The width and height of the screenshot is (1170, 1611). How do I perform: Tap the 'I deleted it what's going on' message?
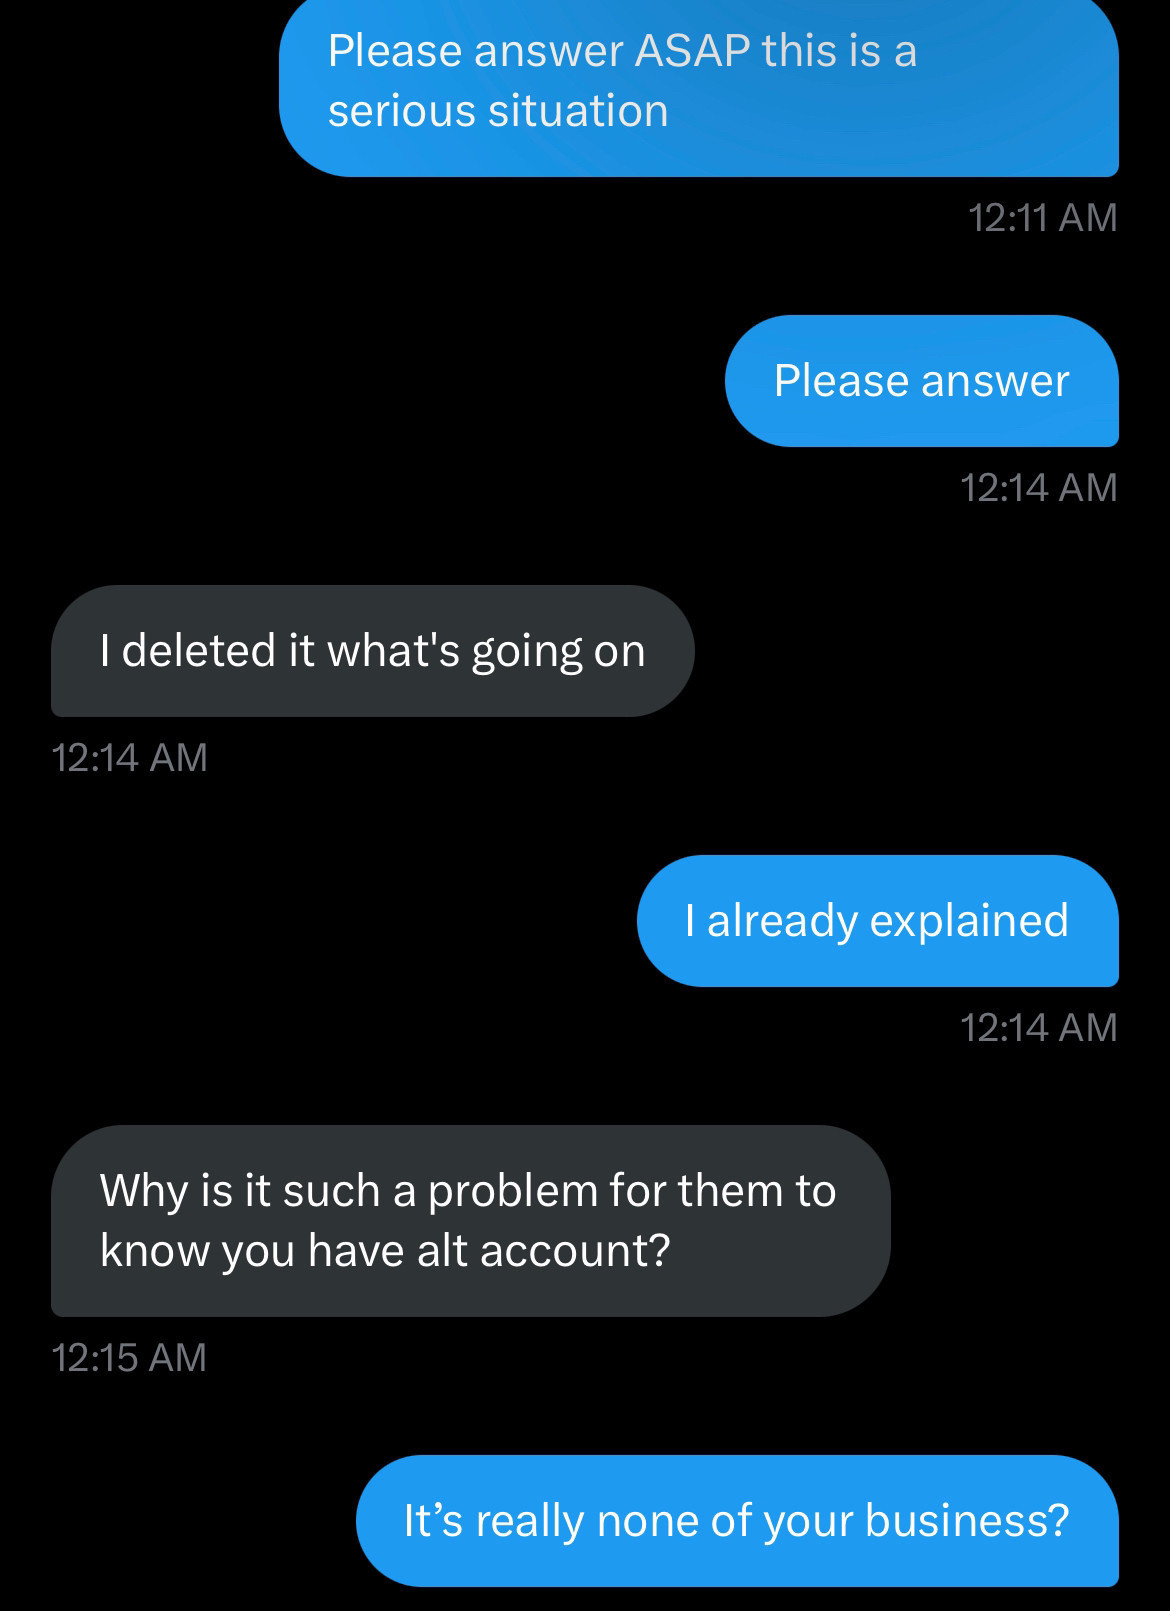tap(372, 651)
